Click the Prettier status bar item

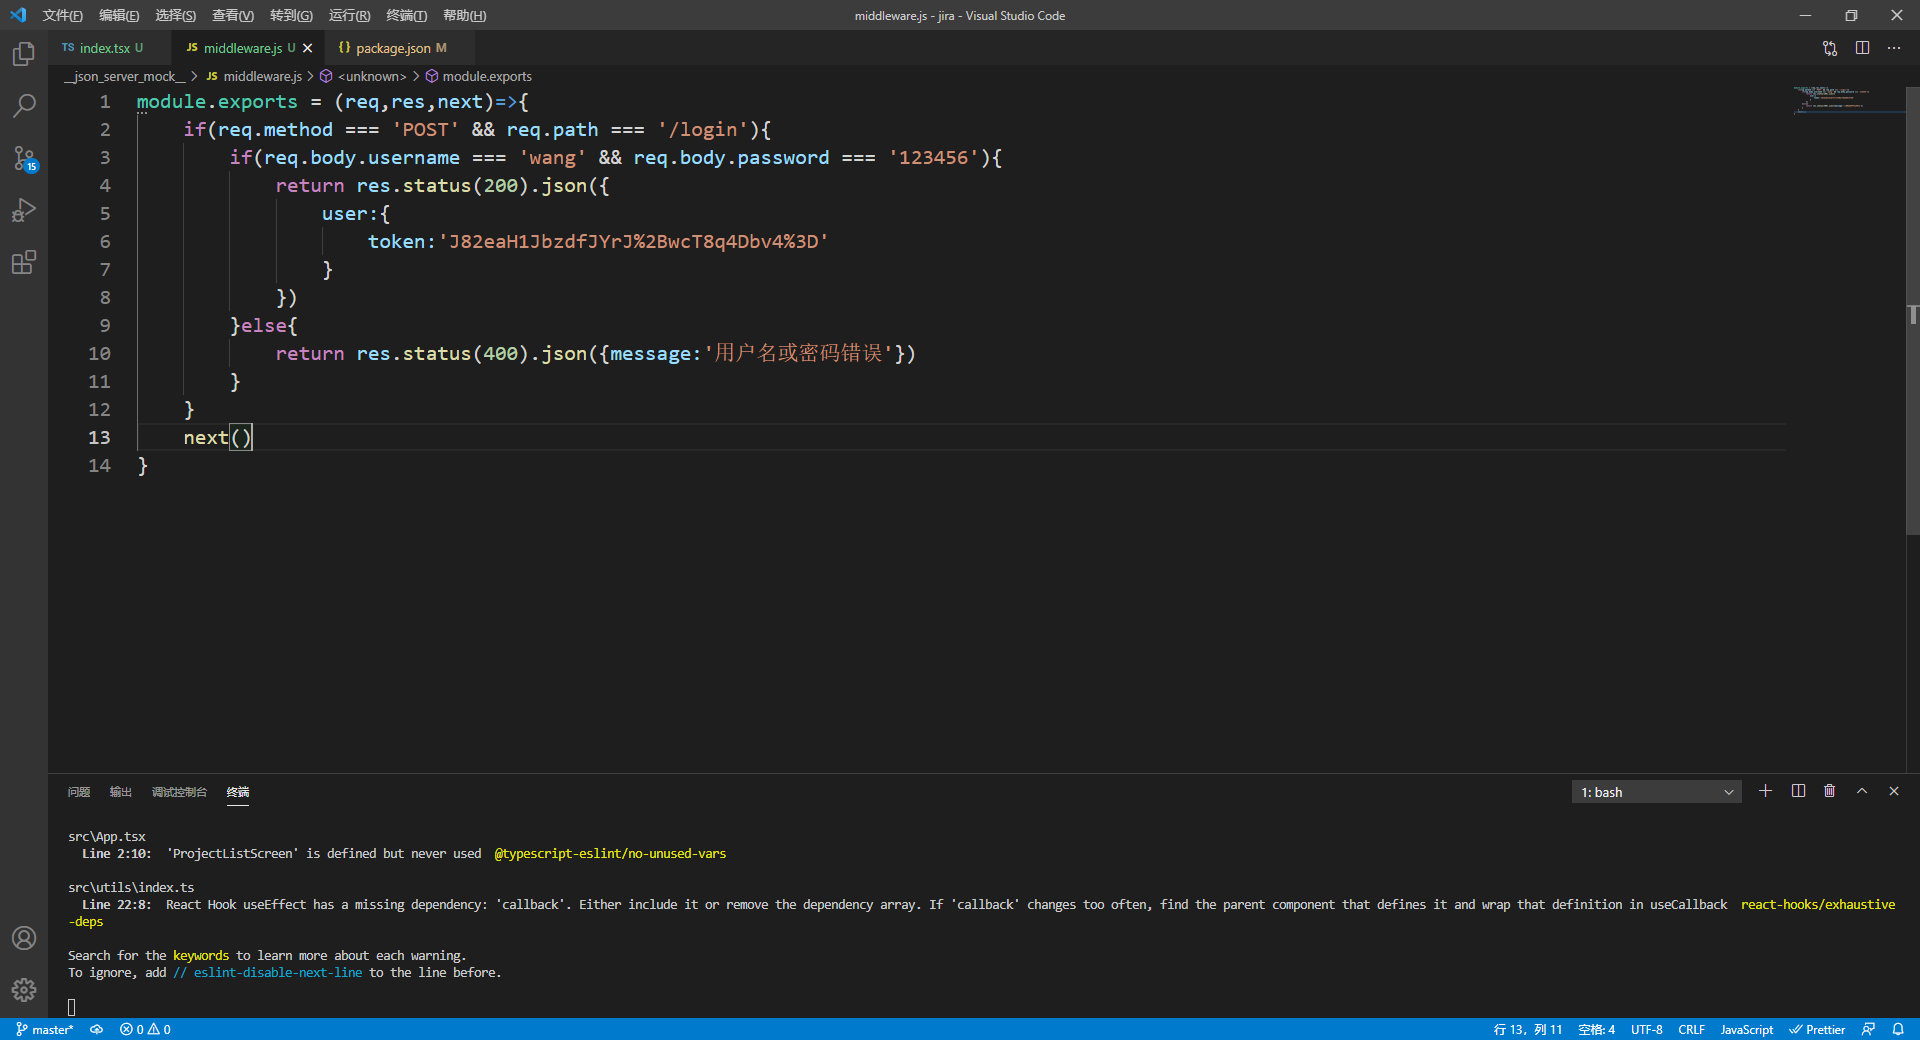point(1817,1029)
